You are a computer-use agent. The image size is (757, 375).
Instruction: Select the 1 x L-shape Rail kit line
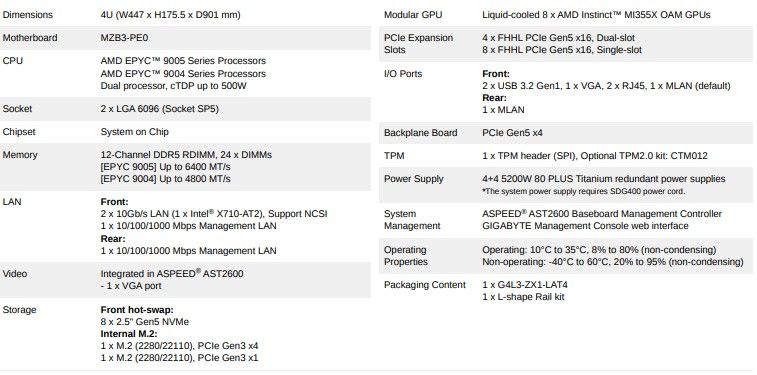pyautogui.click(x=523, y=297)
